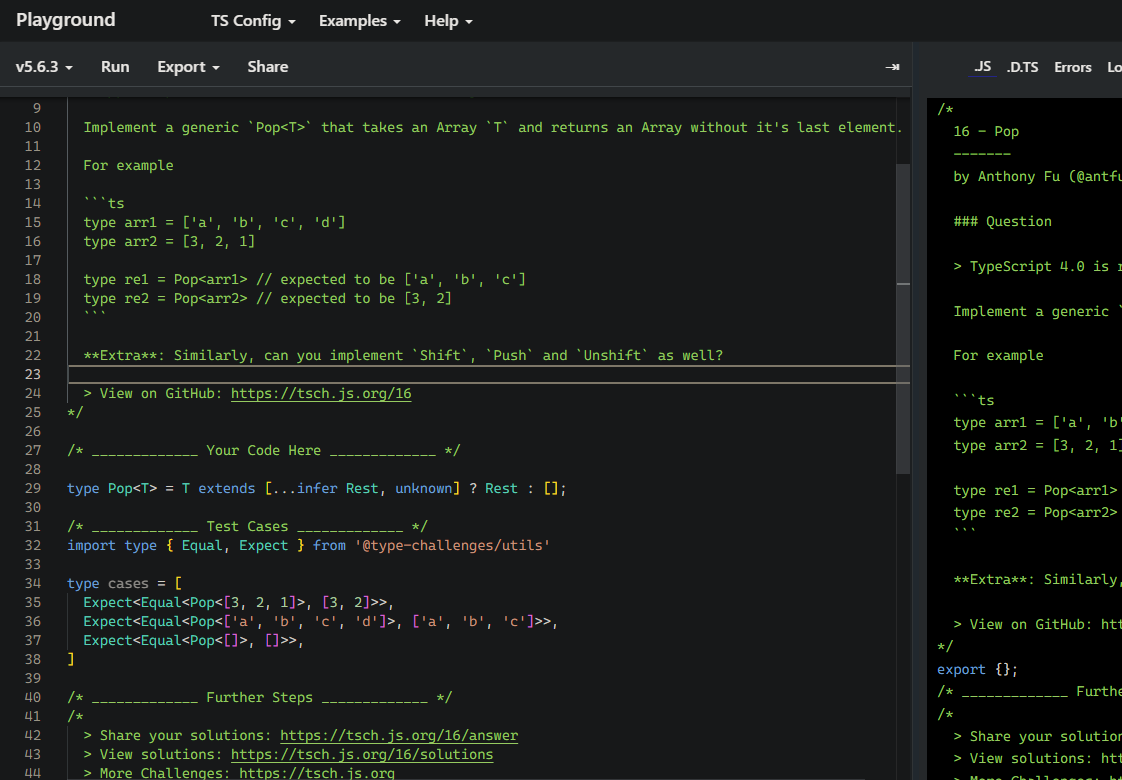This screenshot has width=1122, height=780.
Task: Expand the Export menu
Action: (x=188, y=67)
